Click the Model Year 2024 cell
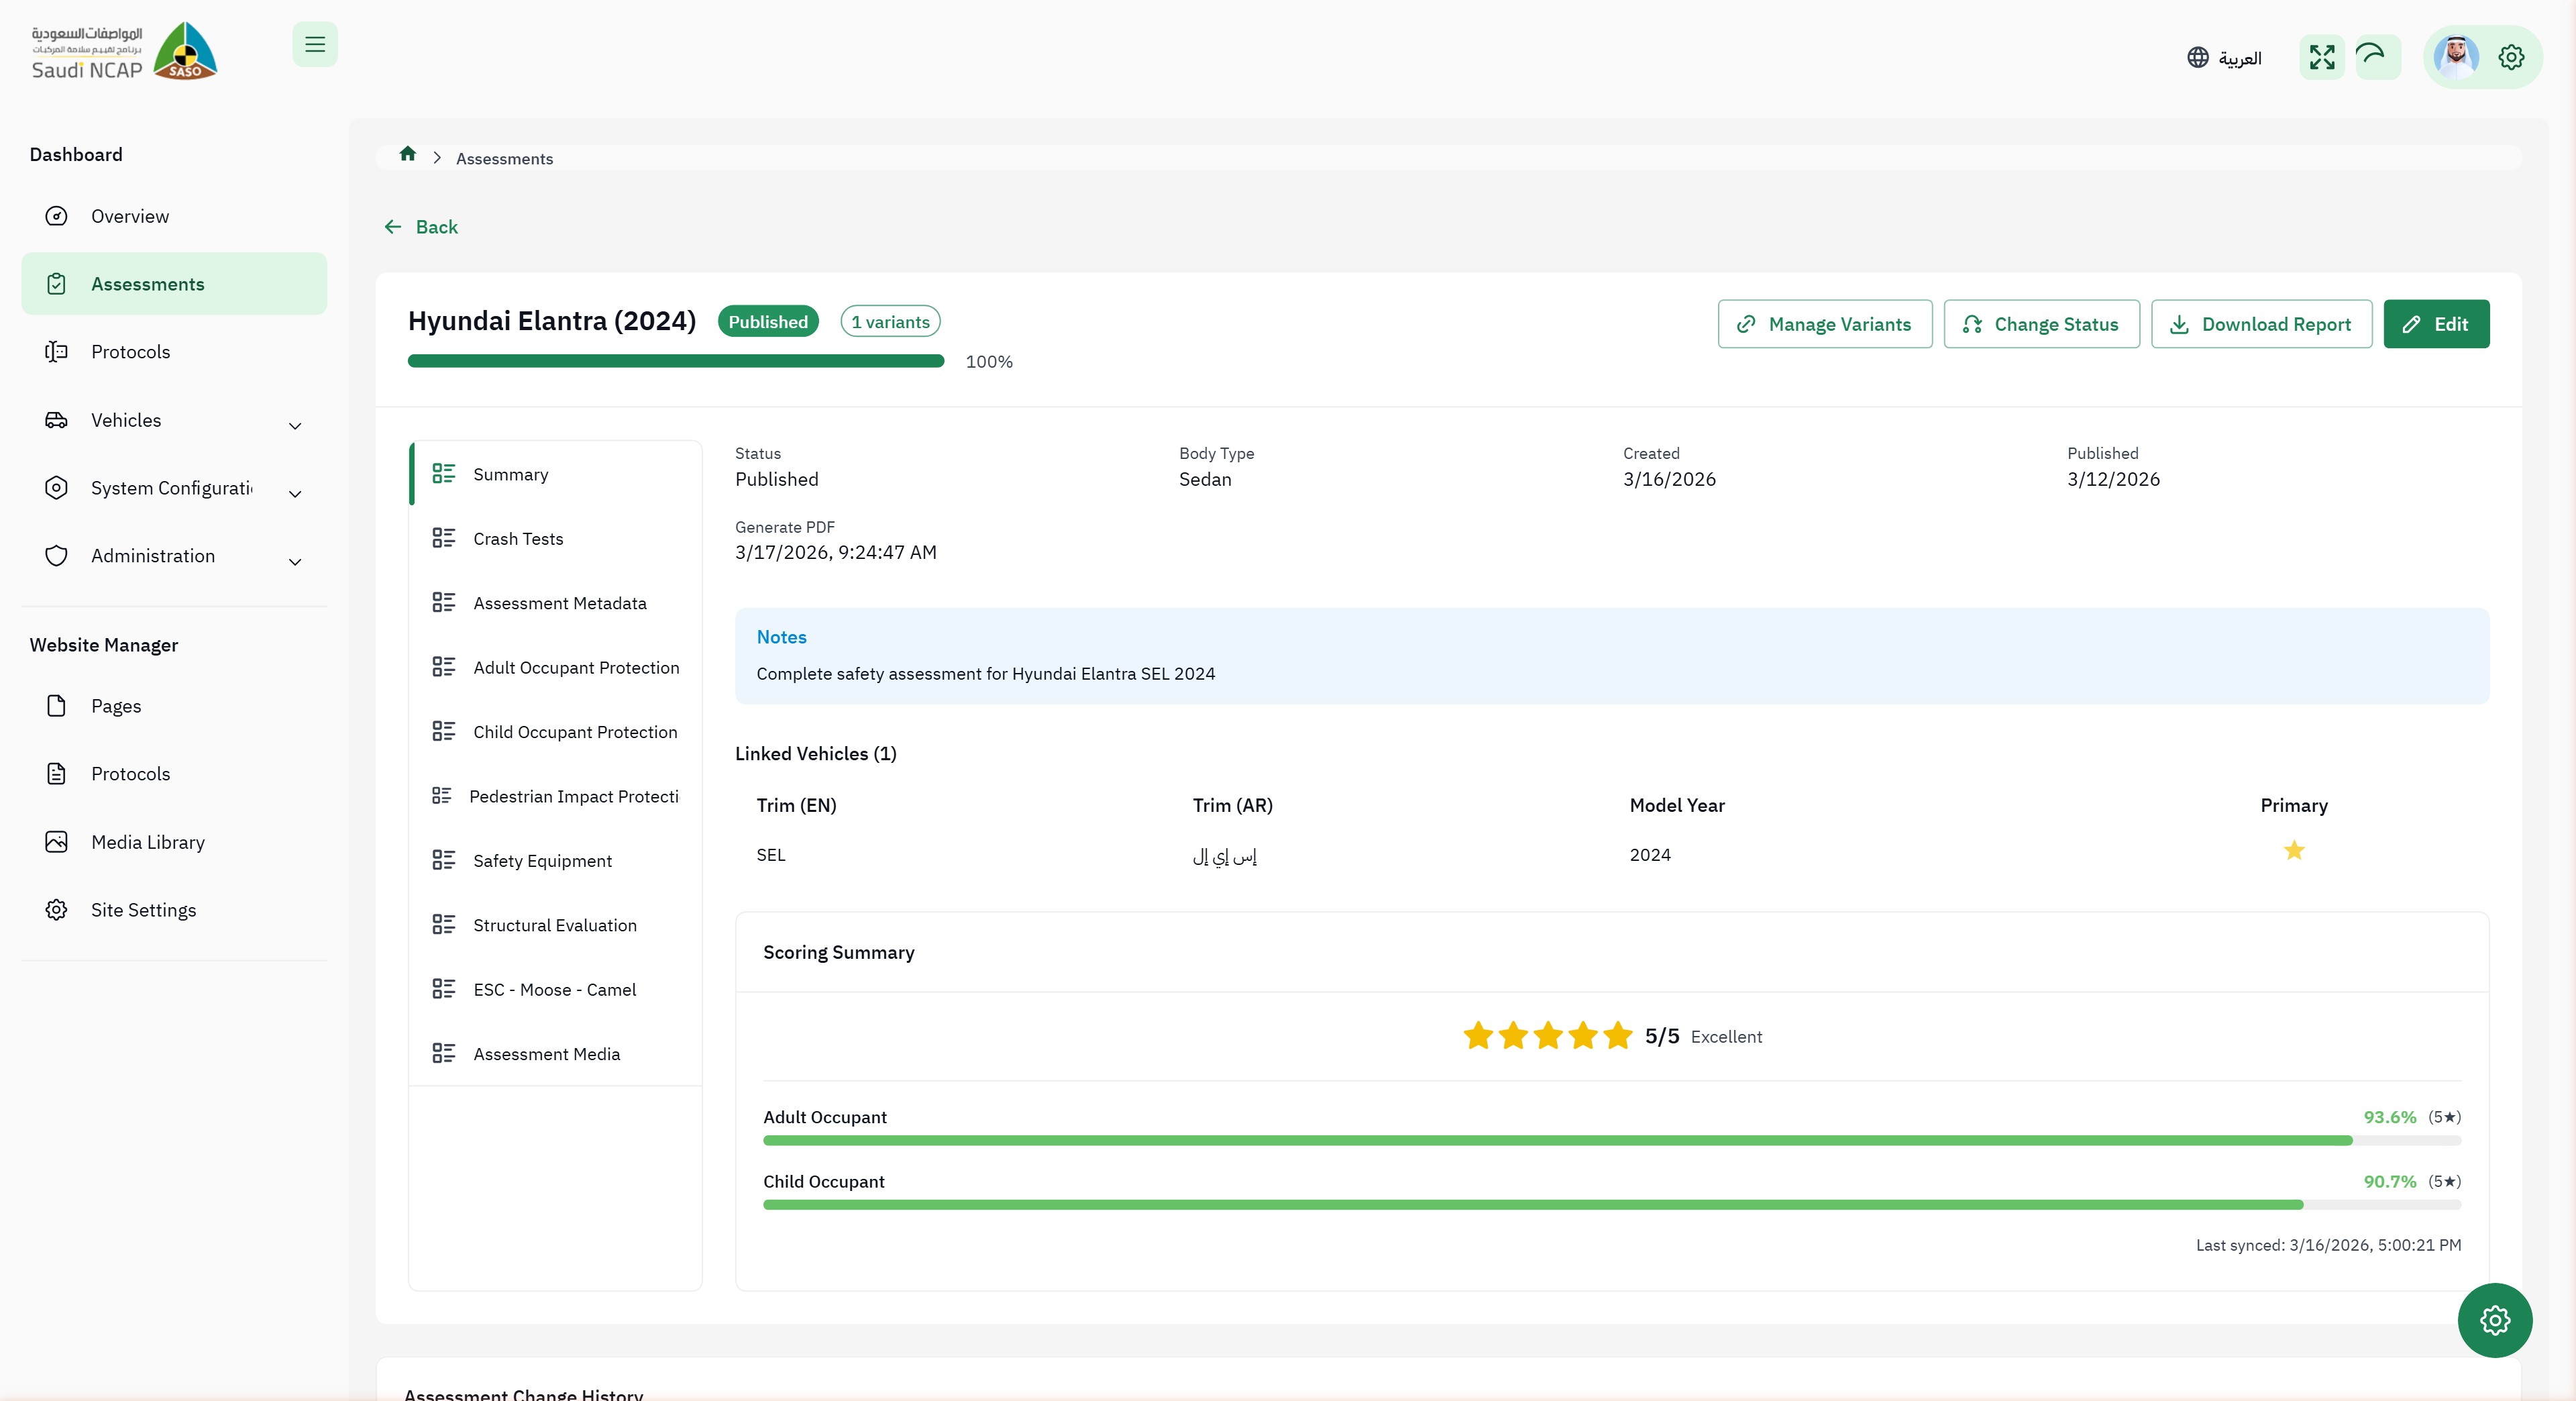 [1650, 855]
